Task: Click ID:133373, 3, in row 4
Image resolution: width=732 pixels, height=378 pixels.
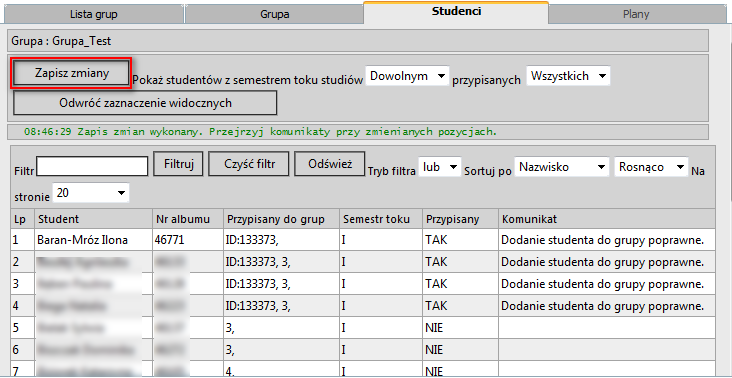Action: [258, 306]
